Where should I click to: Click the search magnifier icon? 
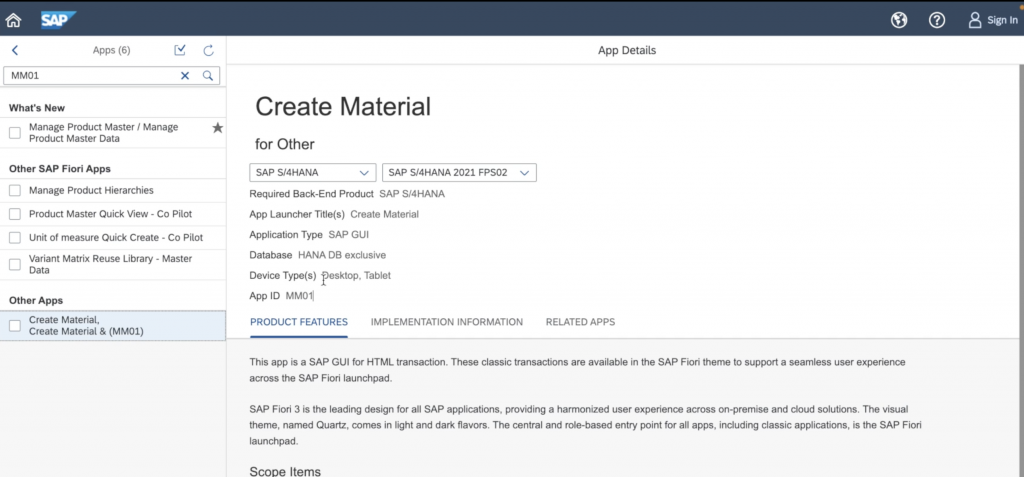(208, 75)
